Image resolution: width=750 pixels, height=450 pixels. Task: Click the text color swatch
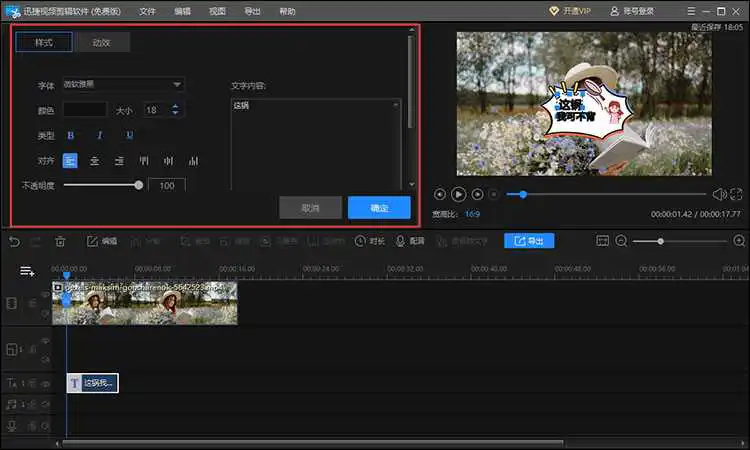click(x=85, y=110)
